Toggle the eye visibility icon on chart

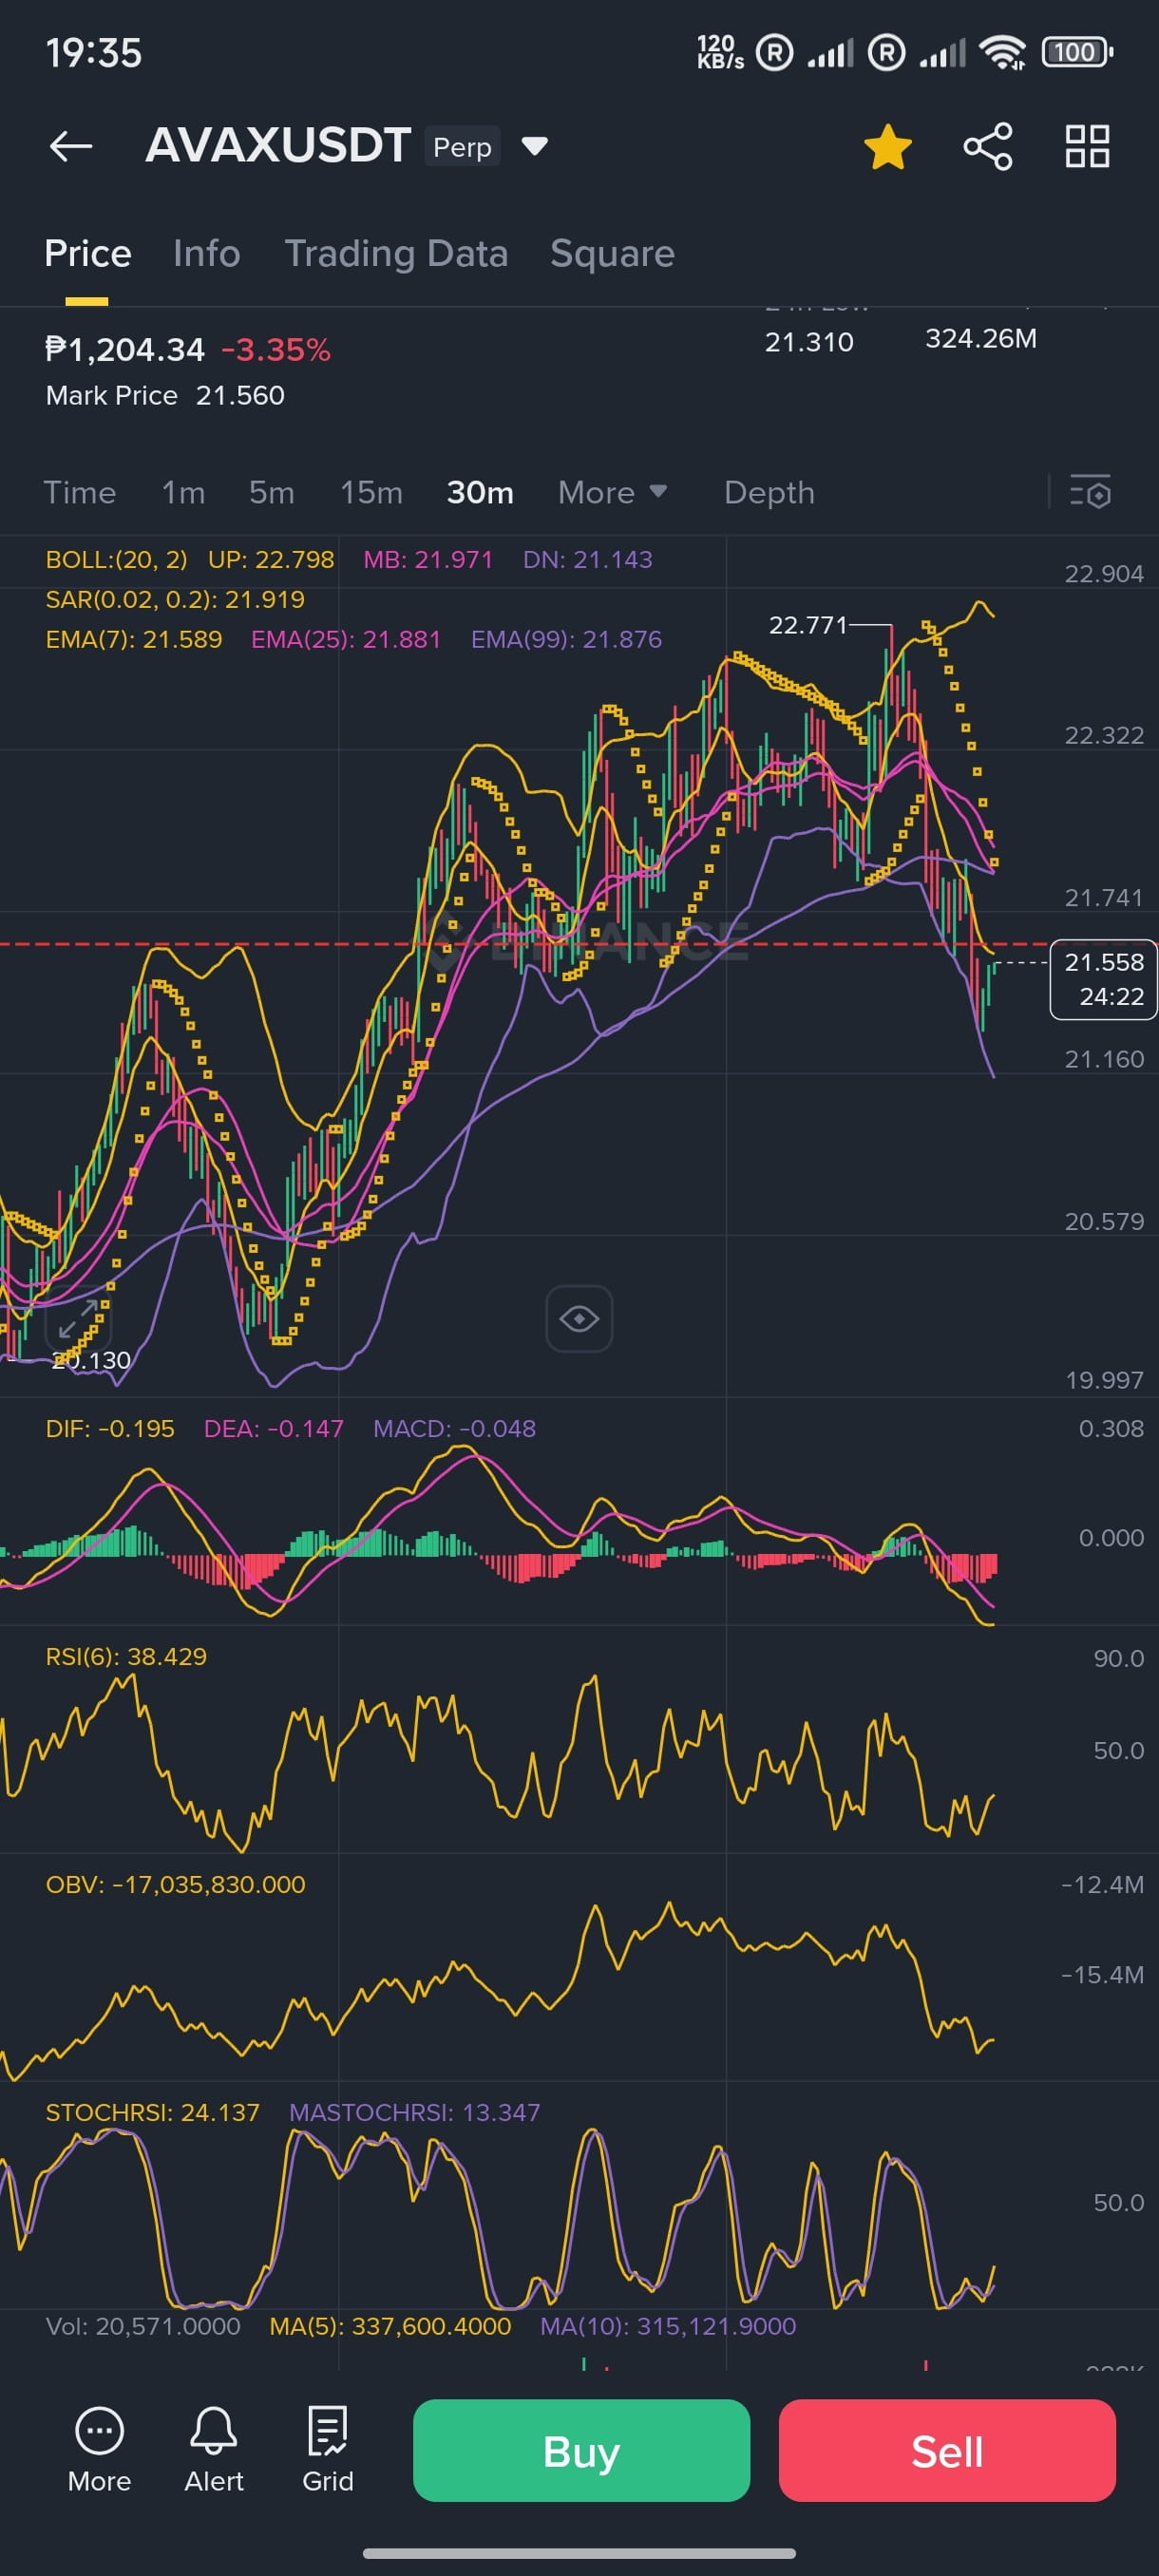coord(579,1319)
